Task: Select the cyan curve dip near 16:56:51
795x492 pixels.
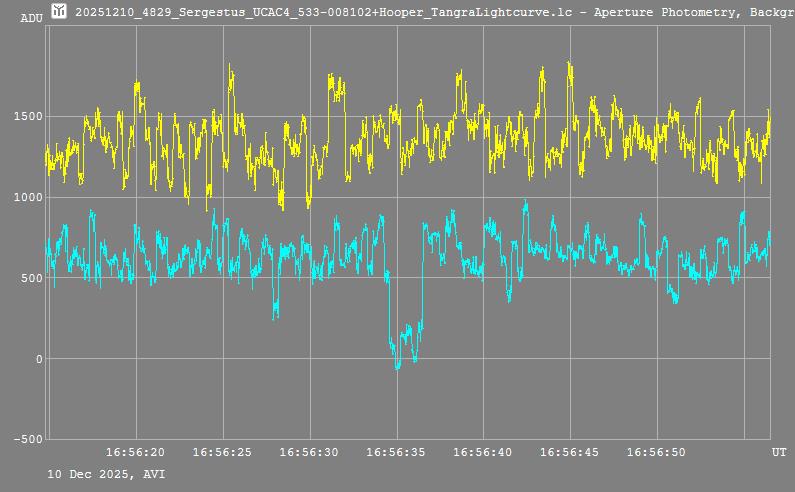Action: pyautogui.click(x=675, y=298)
